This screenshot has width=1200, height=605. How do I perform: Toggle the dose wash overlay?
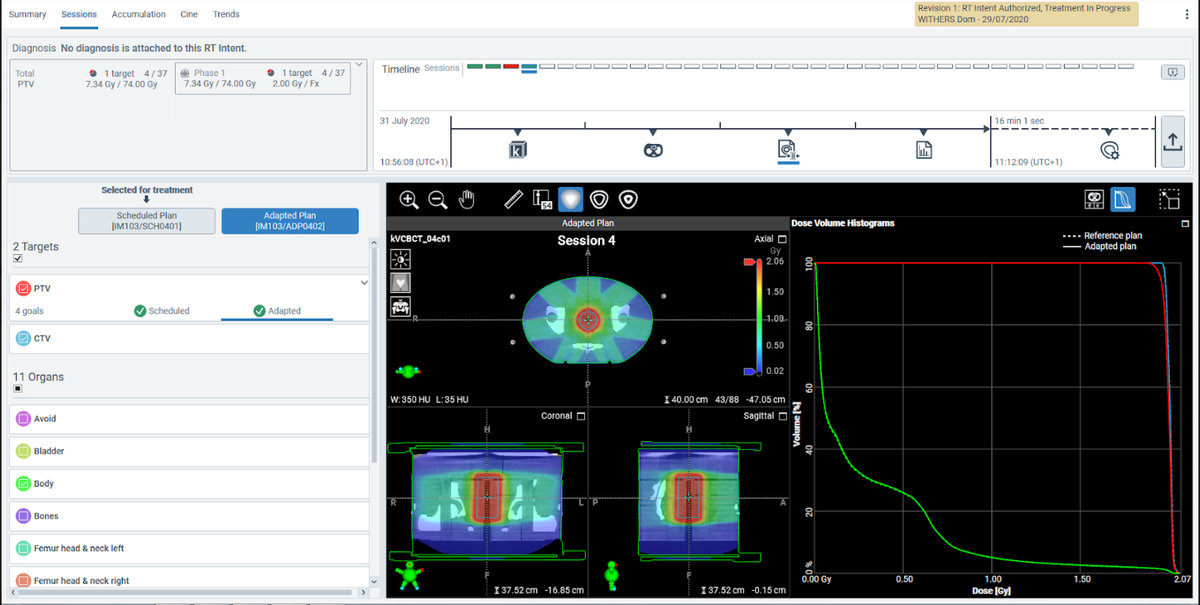point(570,199)
